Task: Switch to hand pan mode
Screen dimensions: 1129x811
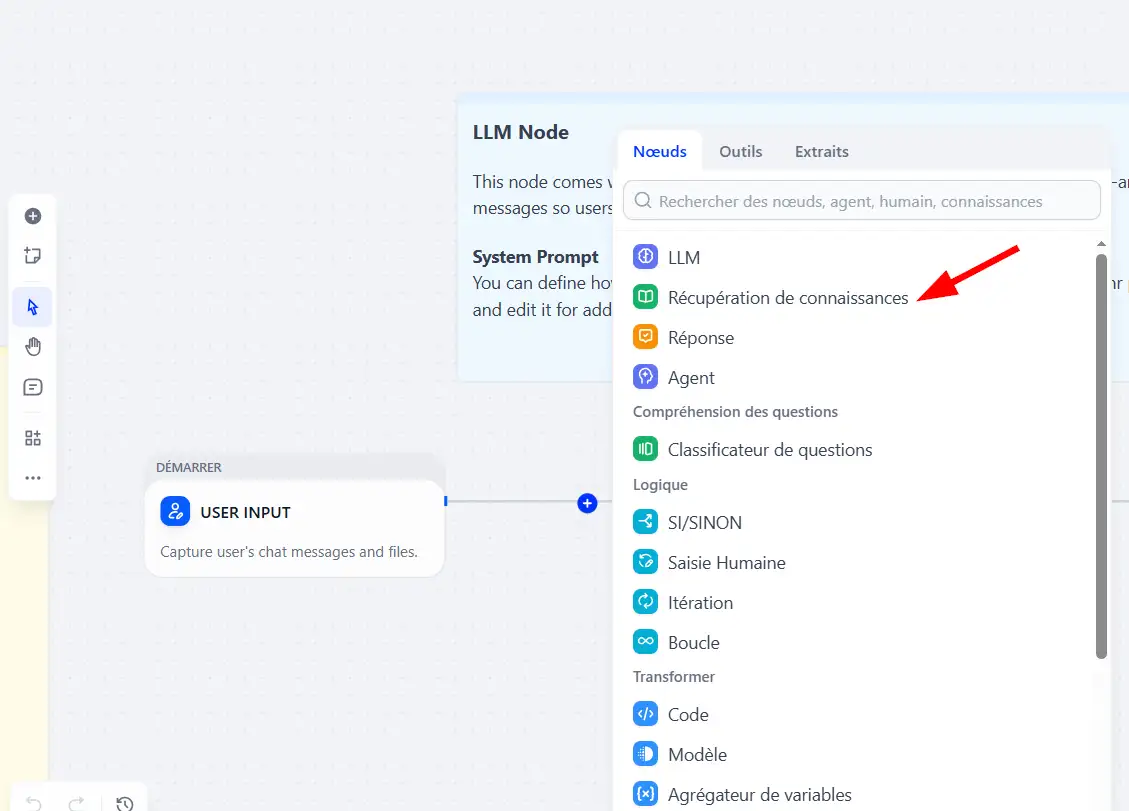Action: [32, 346]
